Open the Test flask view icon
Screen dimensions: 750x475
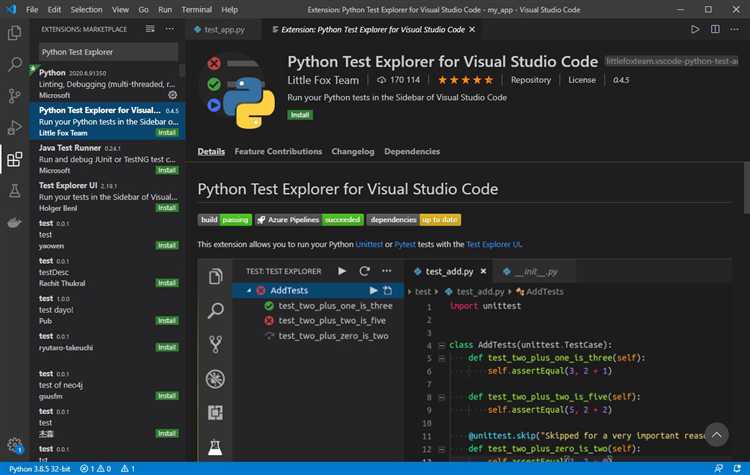tap(14, 191)
